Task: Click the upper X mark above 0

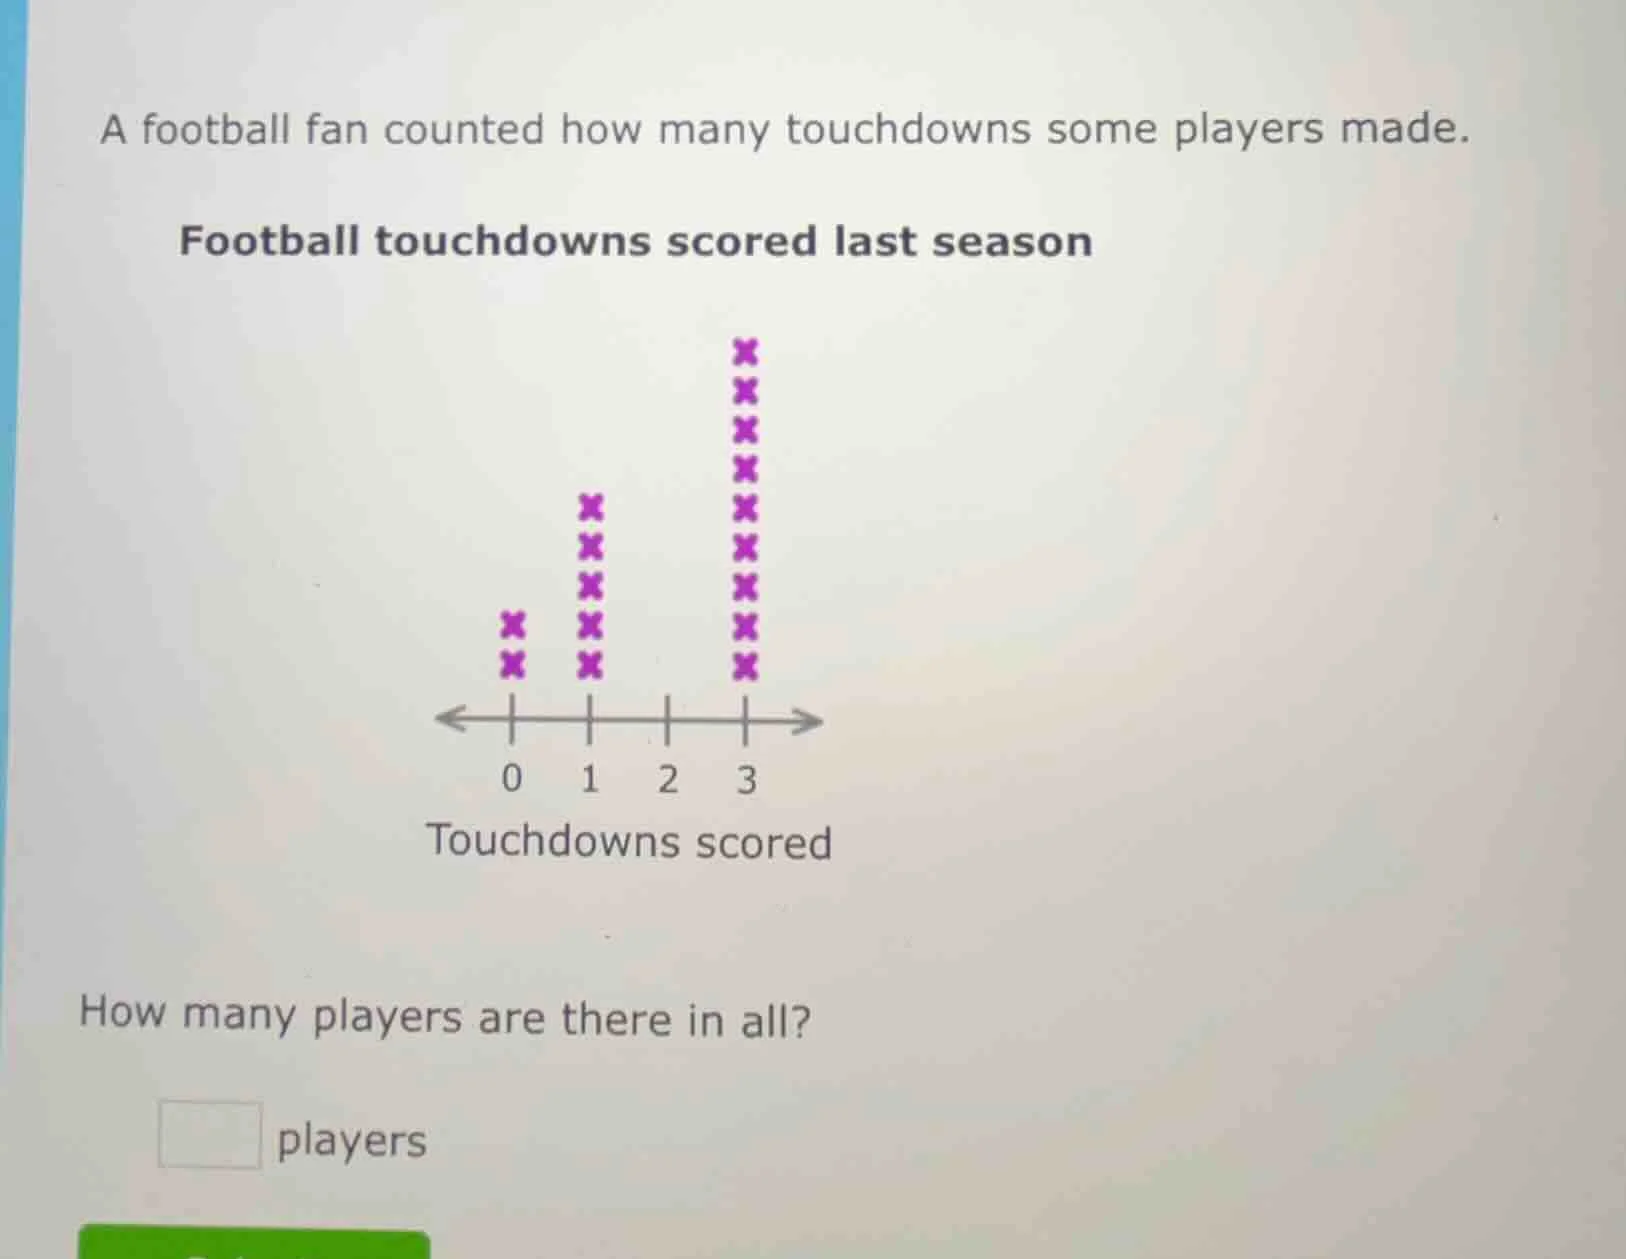Action: pyautogui.click(x=514, y=625)
